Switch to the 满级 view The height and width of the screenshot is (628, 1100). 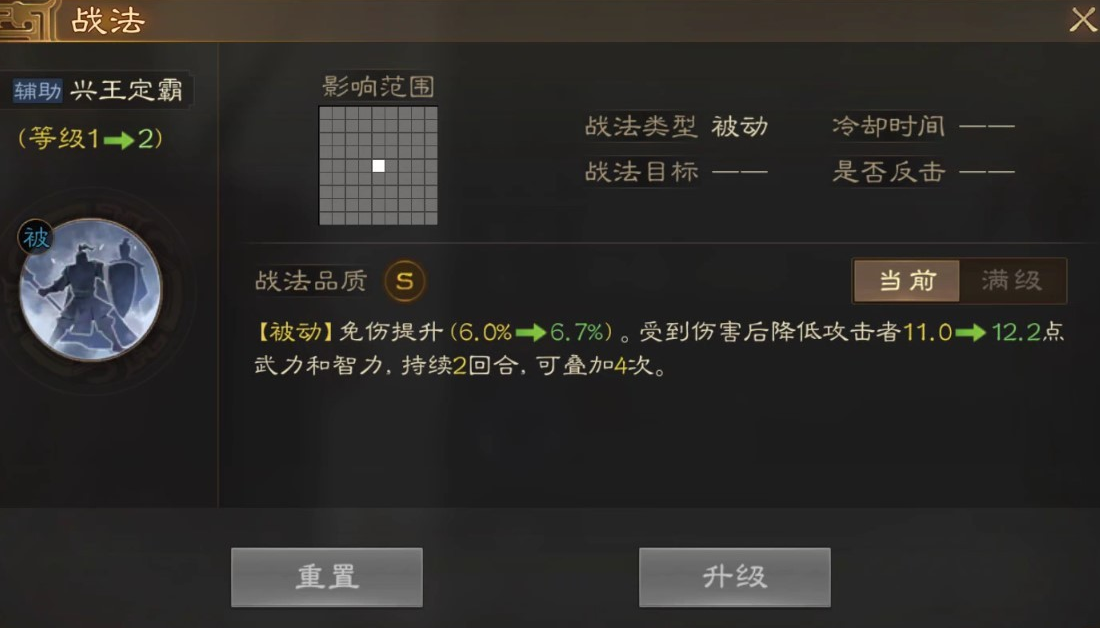(1012, 281)
